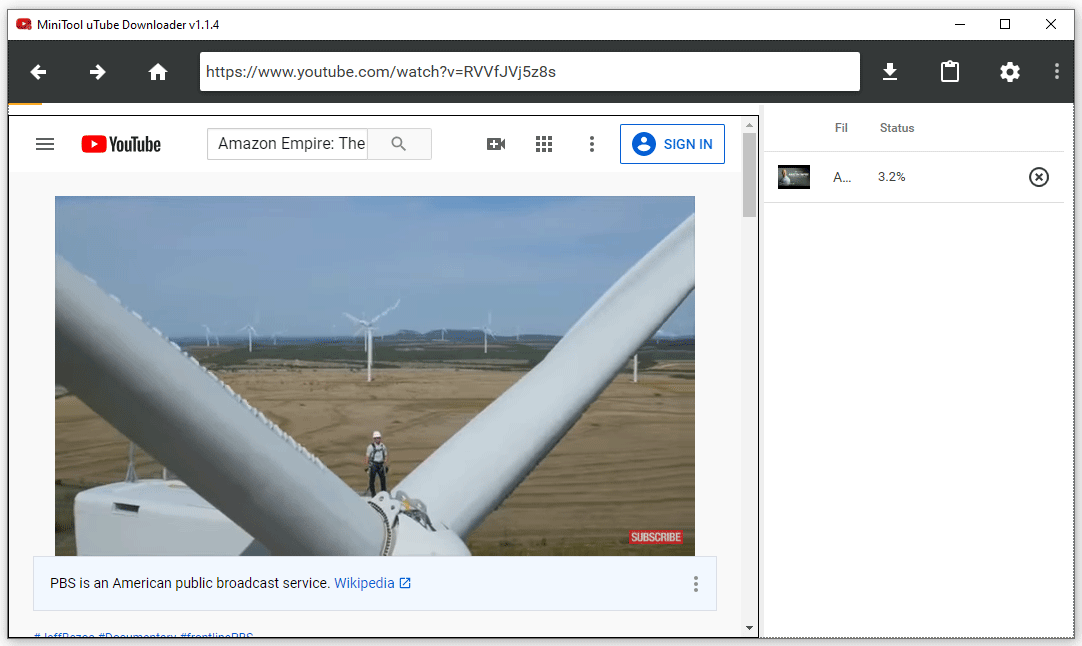Open the YouTube apps grid

544,143
